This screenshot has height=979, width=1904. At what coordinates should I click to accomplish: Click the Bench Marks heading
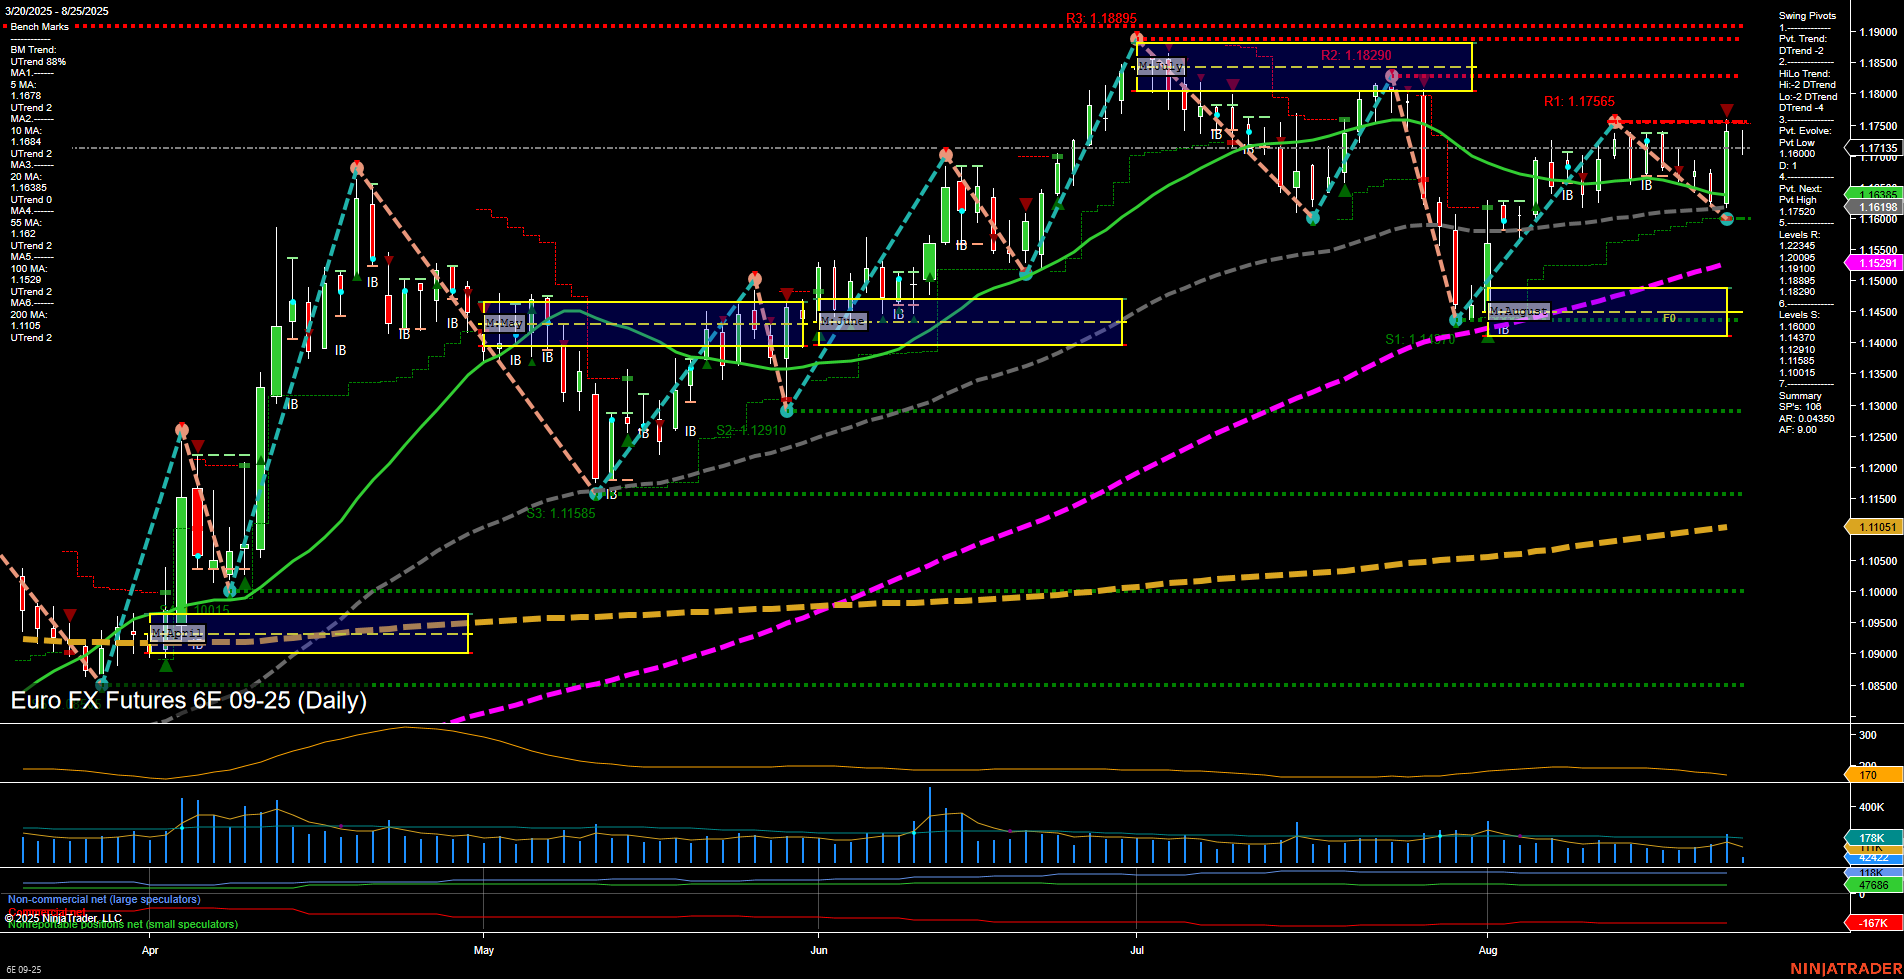(x=40, y=27)
